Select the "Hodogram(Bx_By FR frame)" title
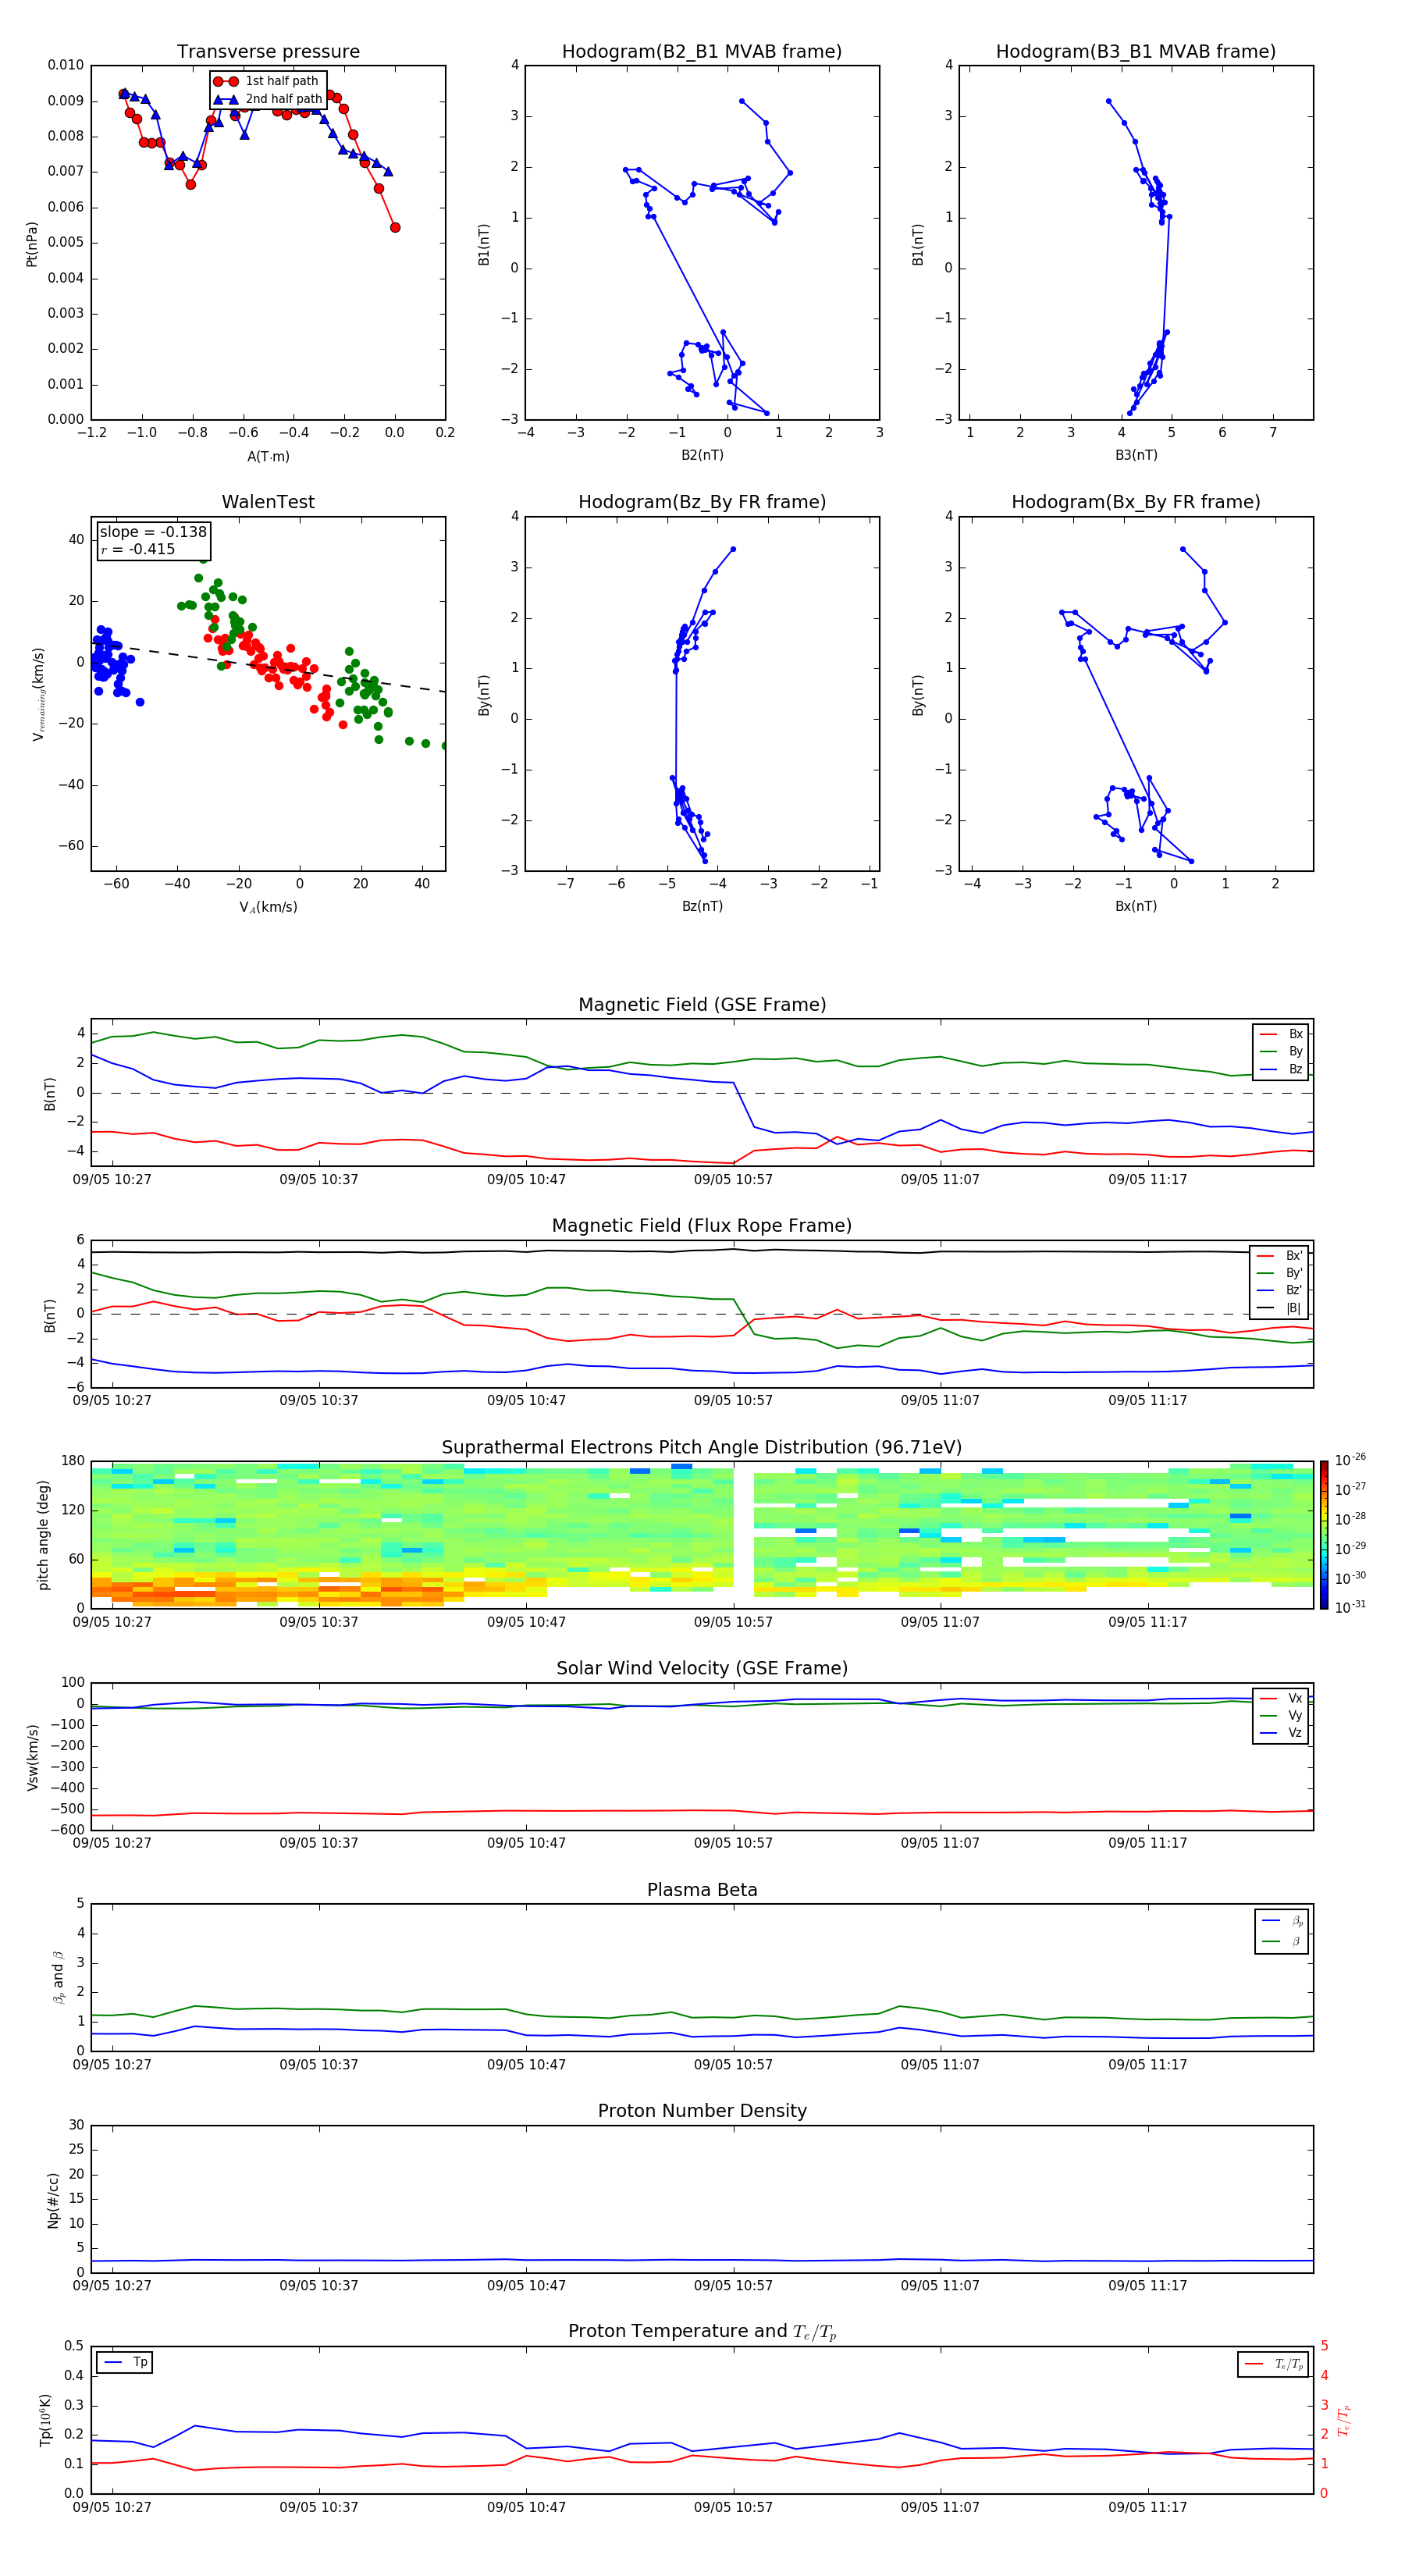 (x=1136, y=502)
